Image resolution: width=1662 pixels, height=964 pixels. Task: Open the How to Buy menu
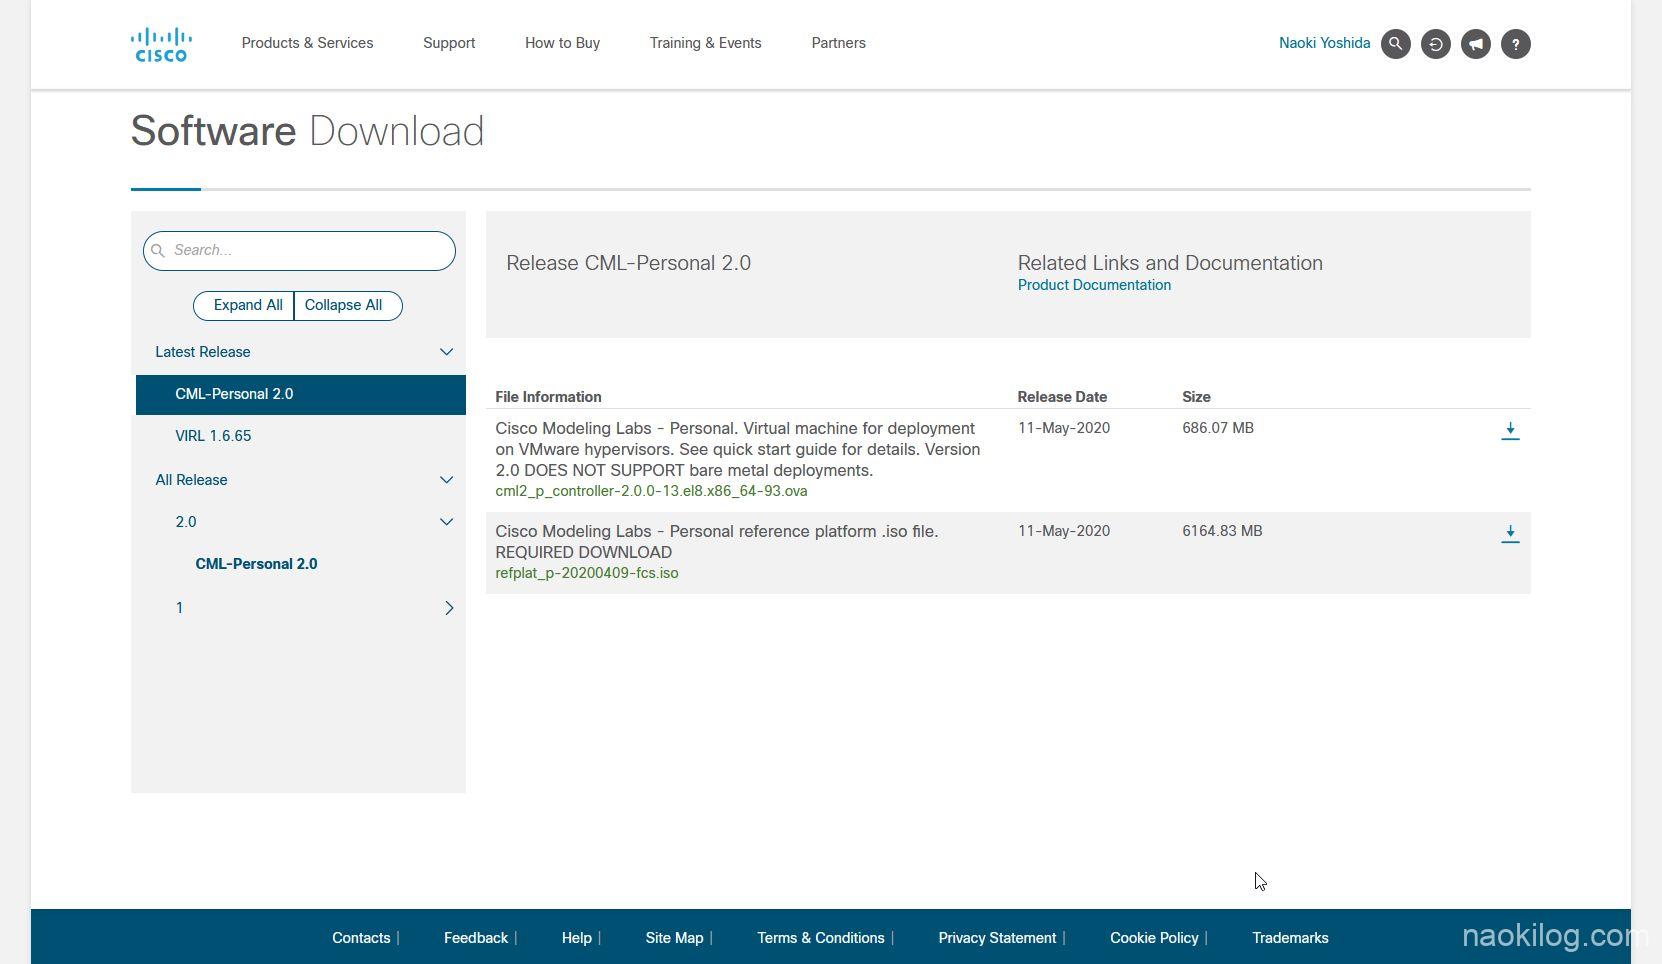coord(562,43)
